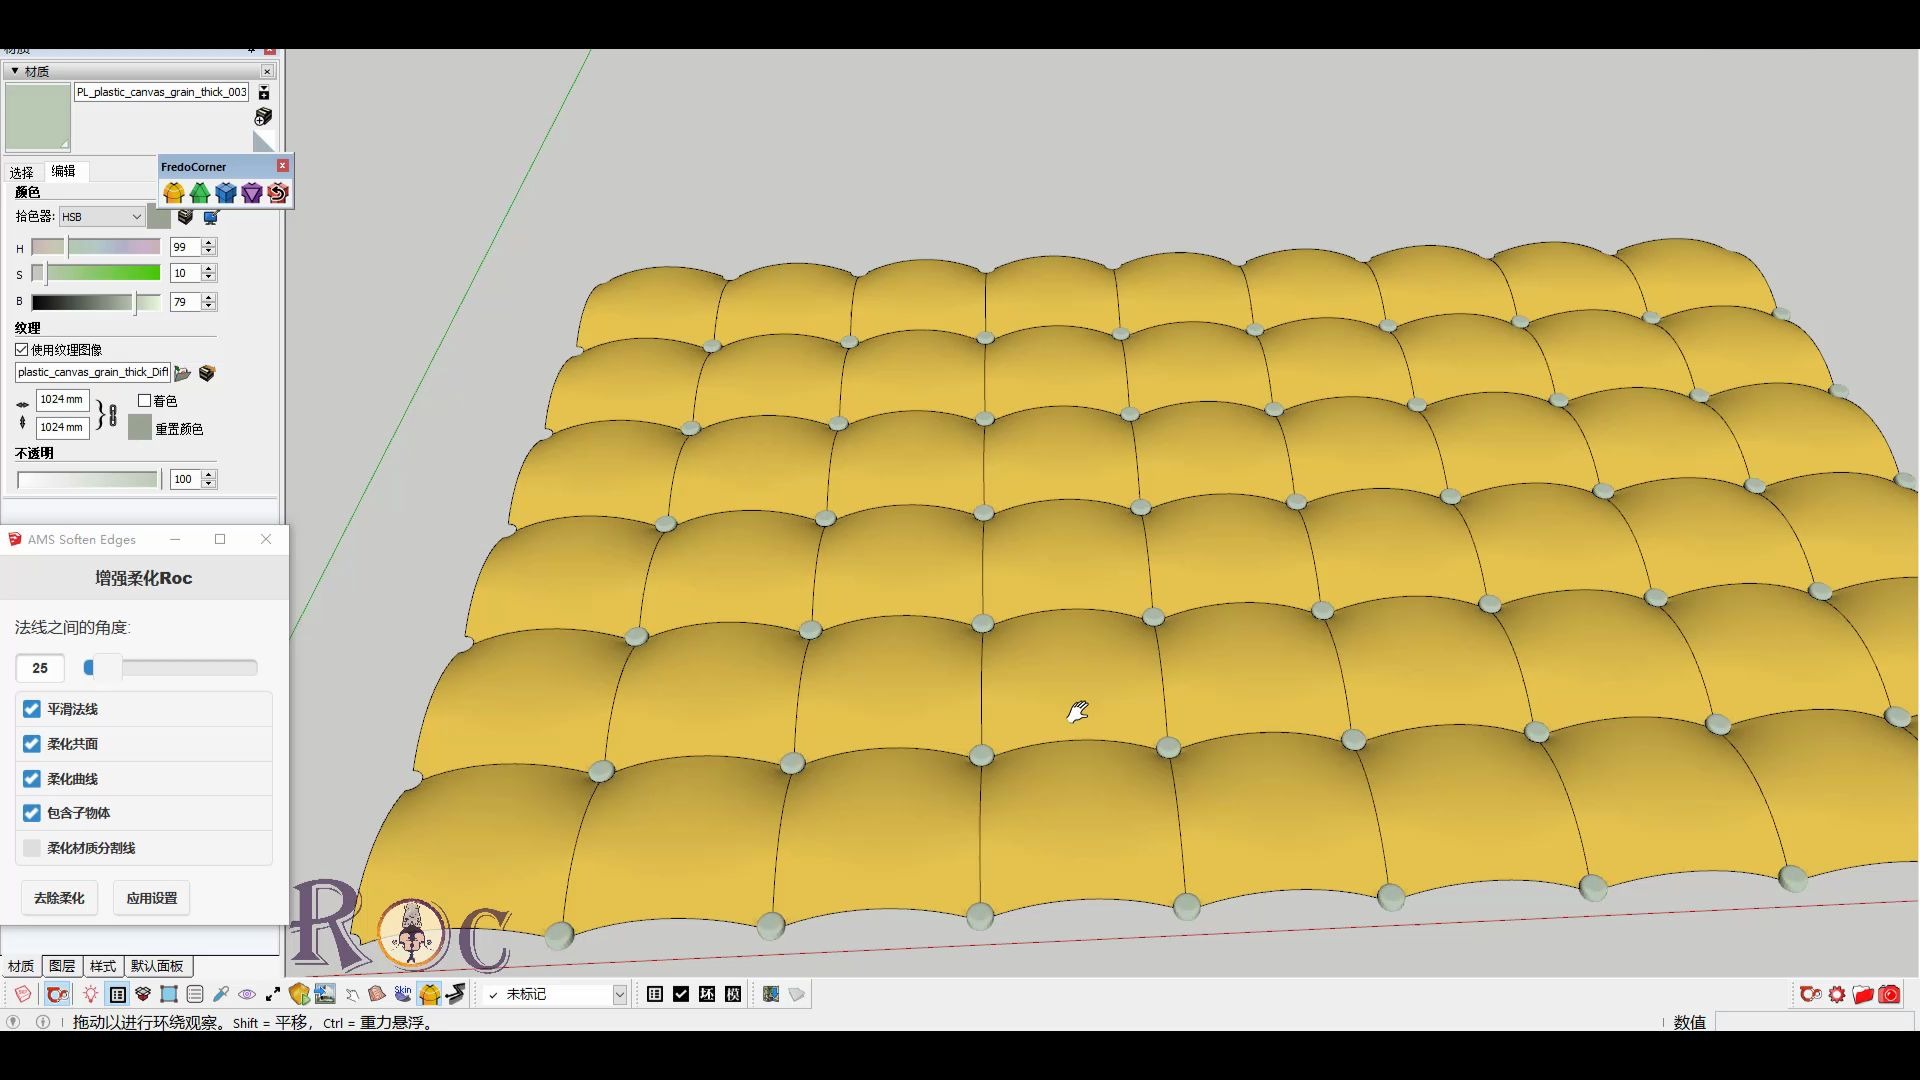Image resolution: width=1920 pixels, height=1080 pixels.
Task: Click the angle value field showing 25
Action: click(40, 668)
